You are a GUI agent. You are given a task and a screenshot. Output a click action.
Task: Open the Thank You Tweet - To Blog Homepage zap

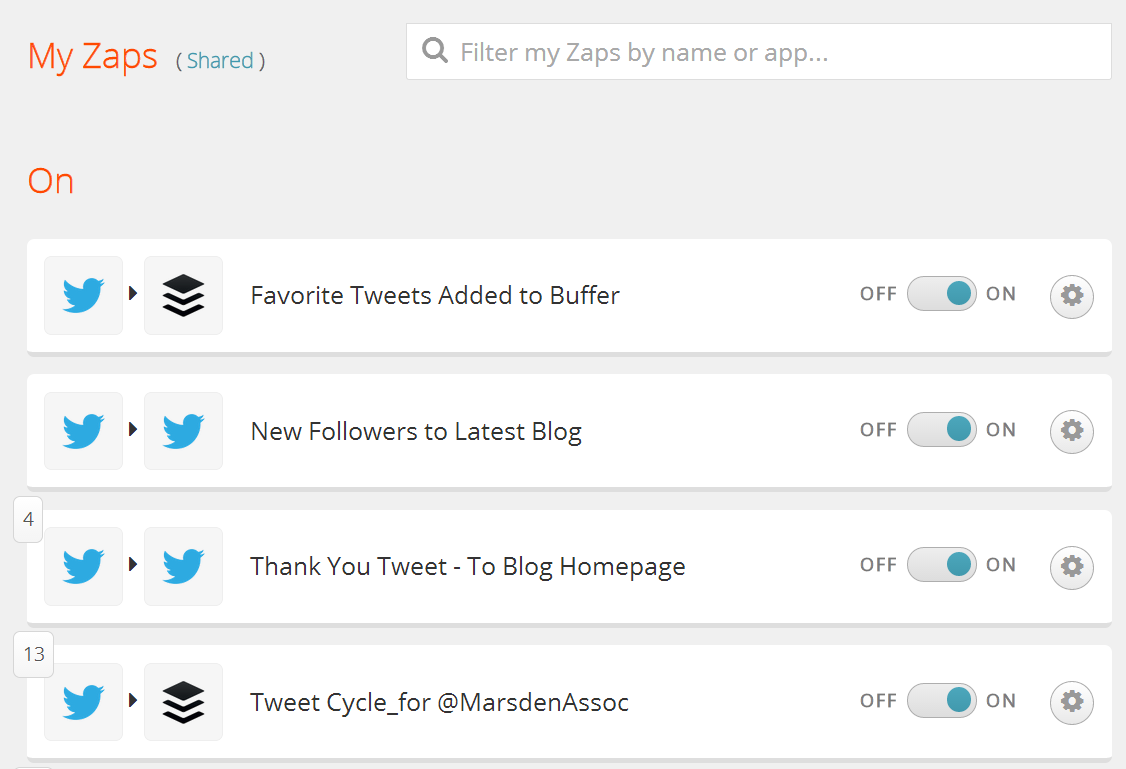coord(467,567)
